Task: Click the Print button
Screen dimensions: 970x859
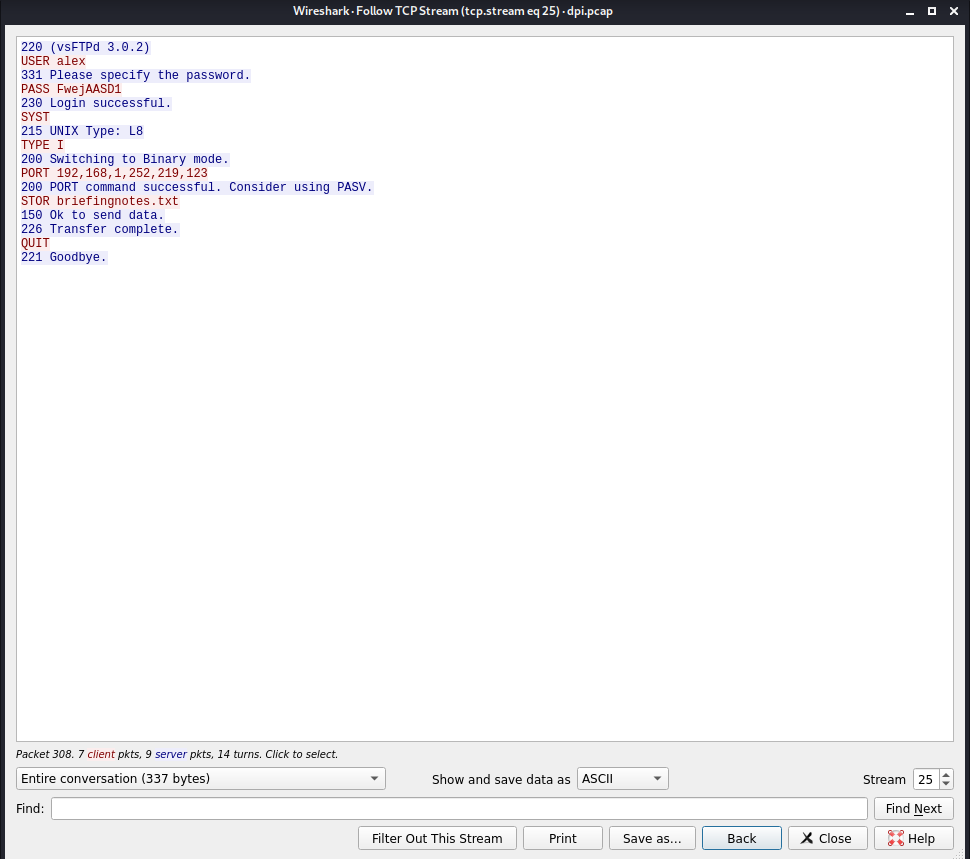Action: (x=562, y=838)
